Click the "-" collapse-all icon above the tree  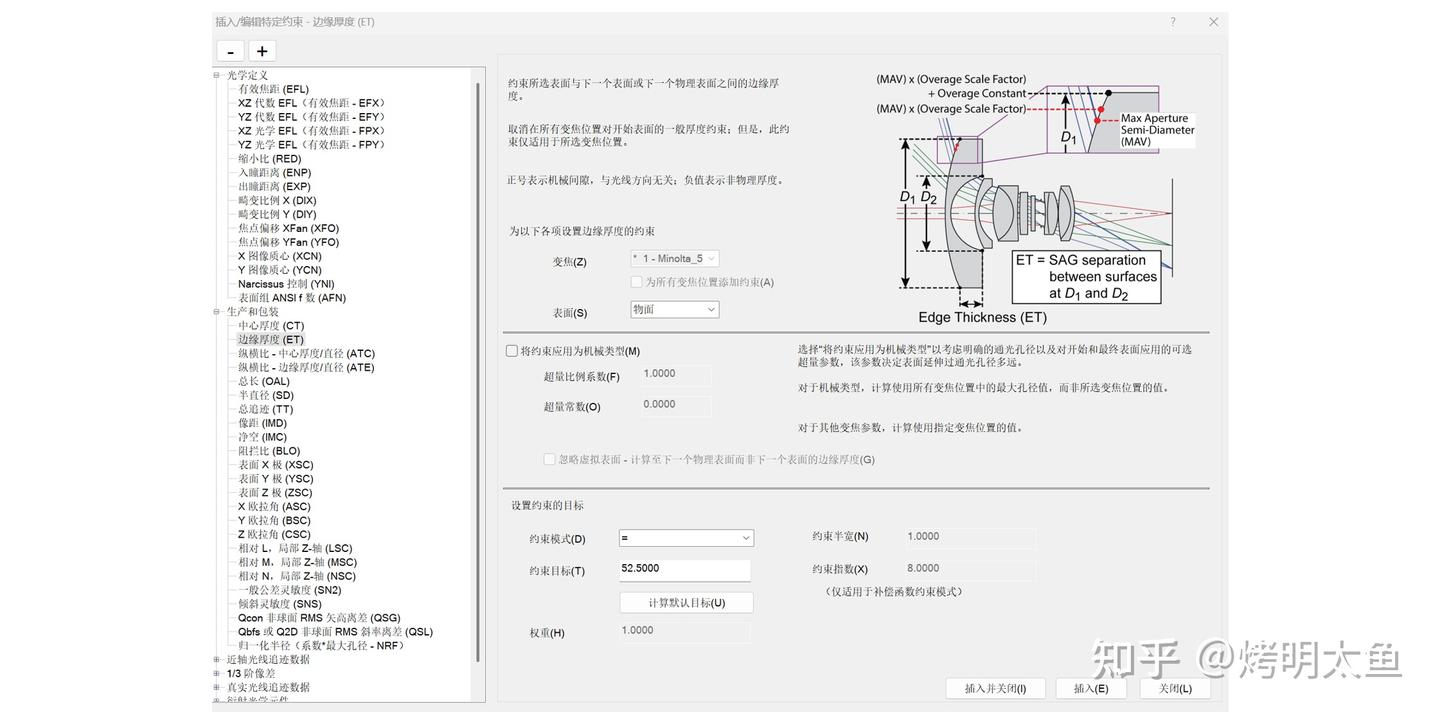[x=229, y=49]
